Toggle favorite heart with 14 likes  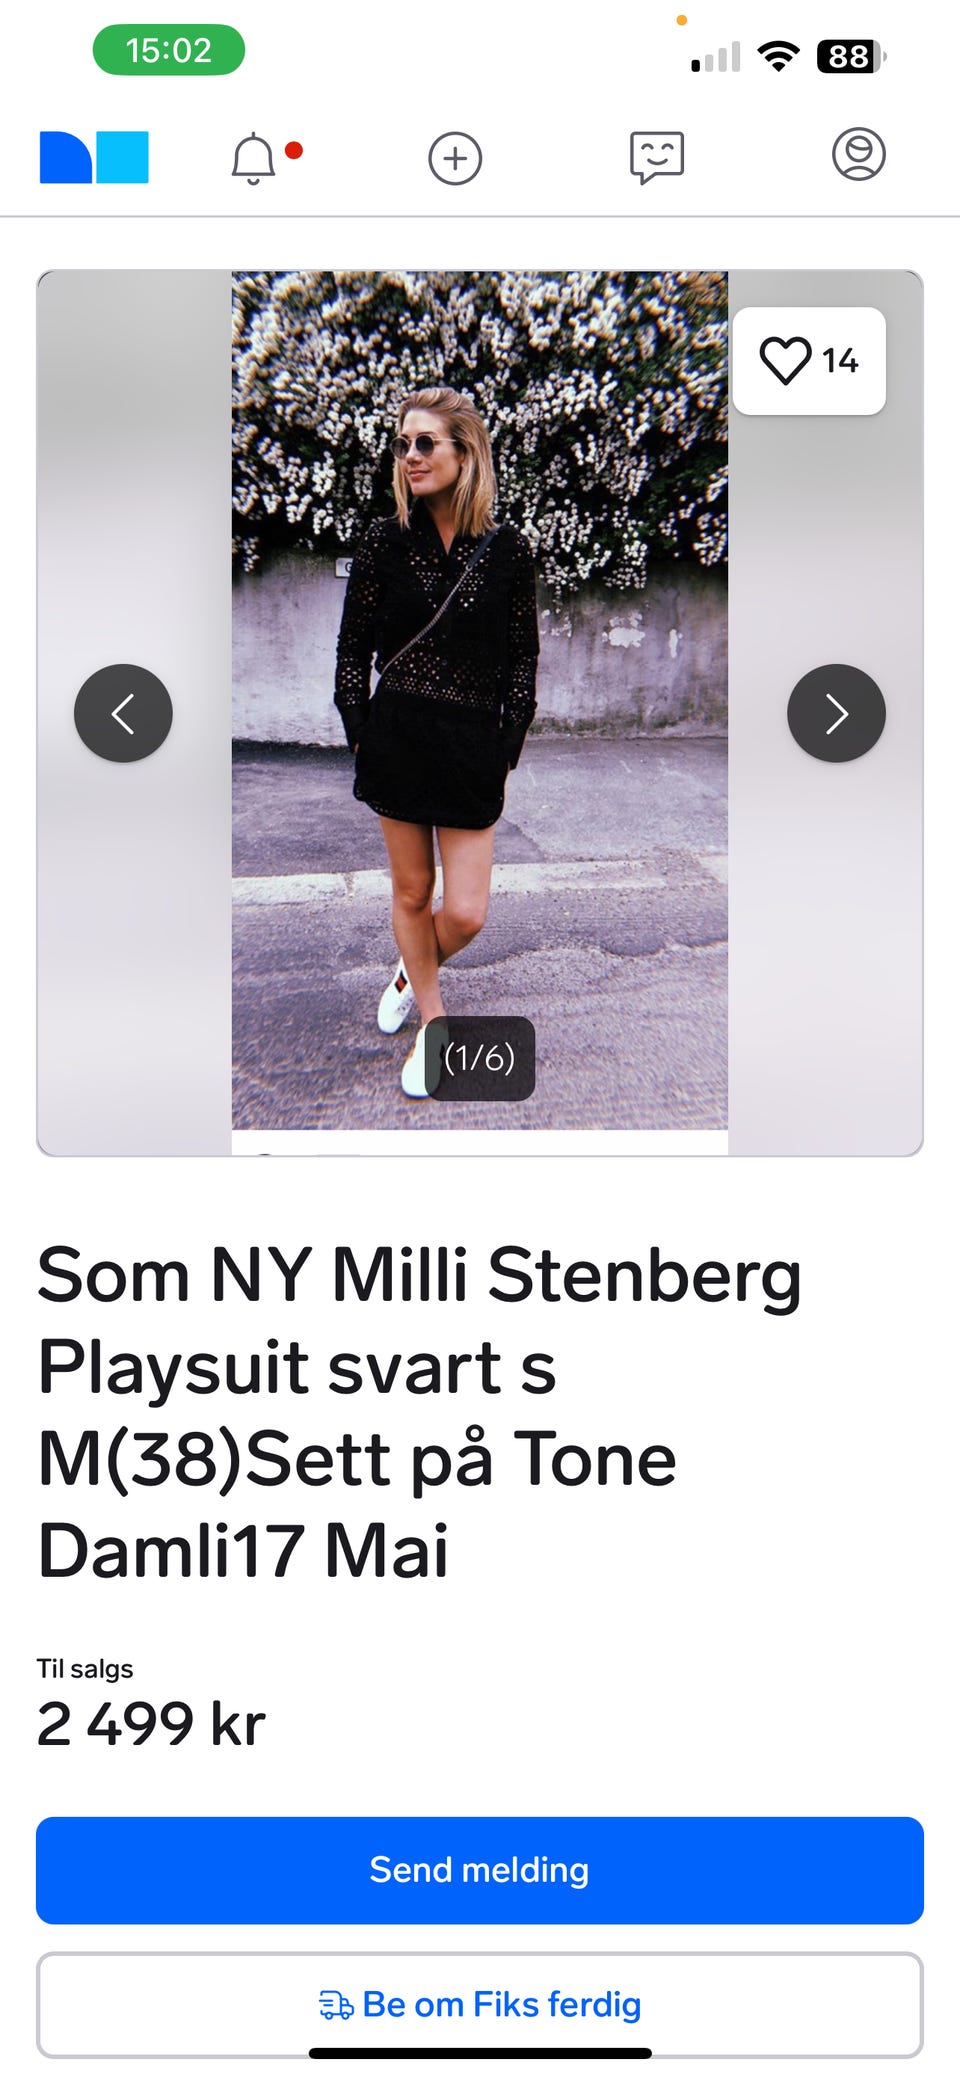pyautogui.click(x=809, y=361)
